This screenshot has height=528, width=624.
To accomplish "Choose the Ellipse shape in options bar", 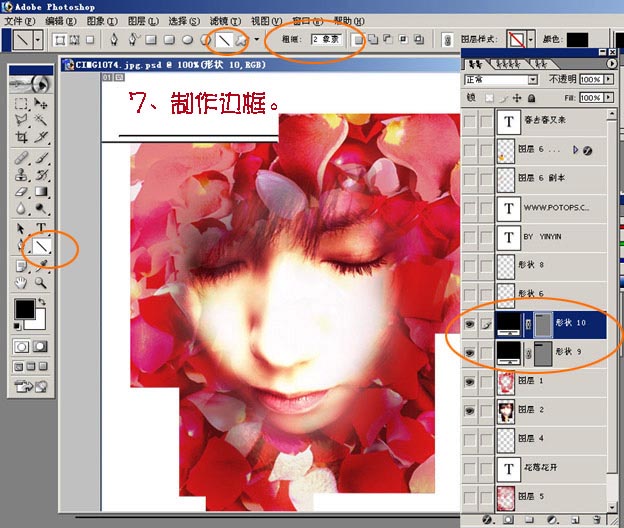I will pos(188,39).
